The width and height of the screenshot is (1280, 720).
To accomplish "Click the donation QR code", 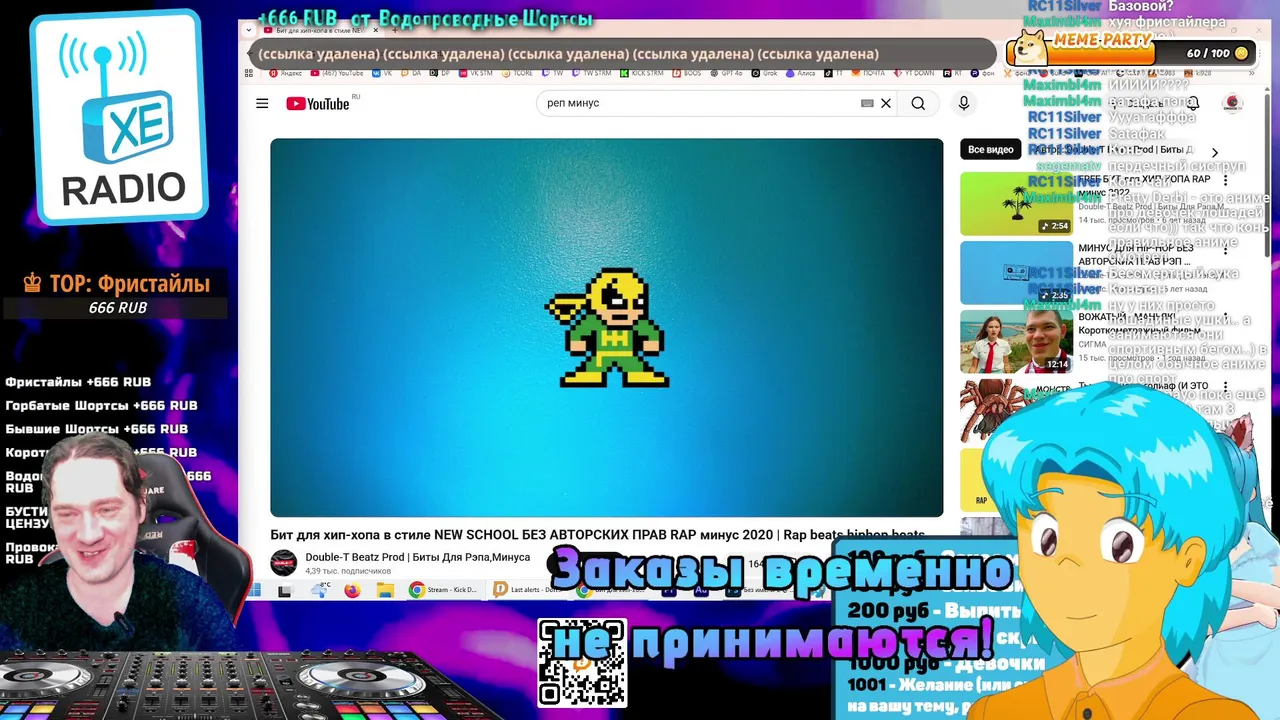I will [582, 663].
